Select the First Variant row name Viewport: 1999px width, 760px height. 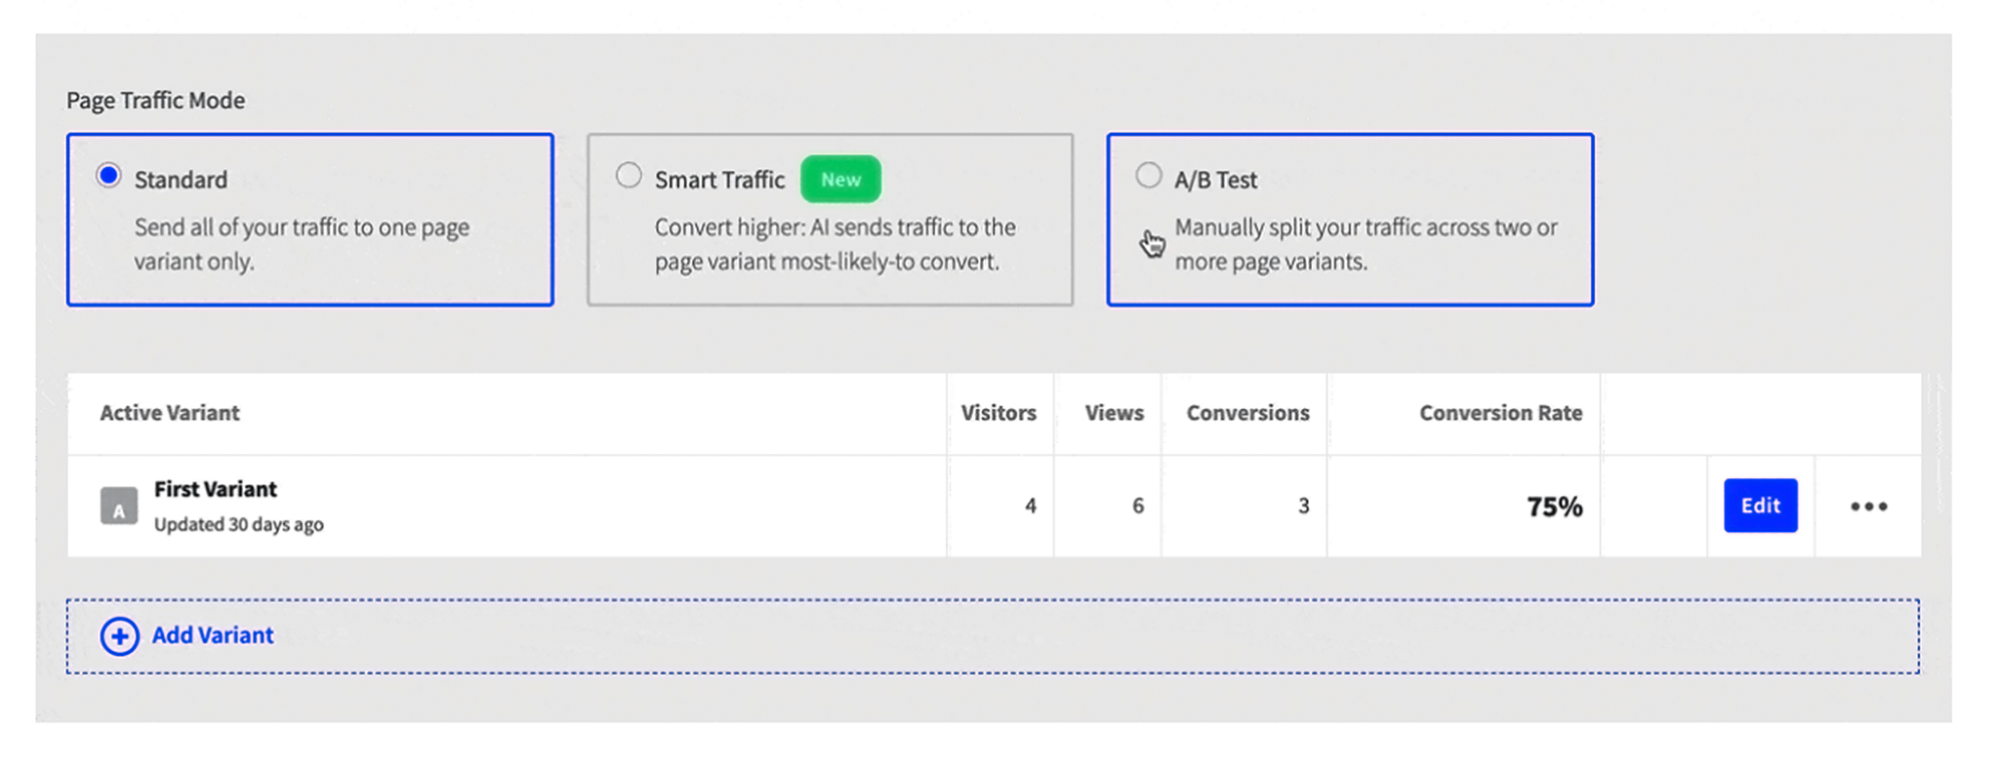coord(216,490)
